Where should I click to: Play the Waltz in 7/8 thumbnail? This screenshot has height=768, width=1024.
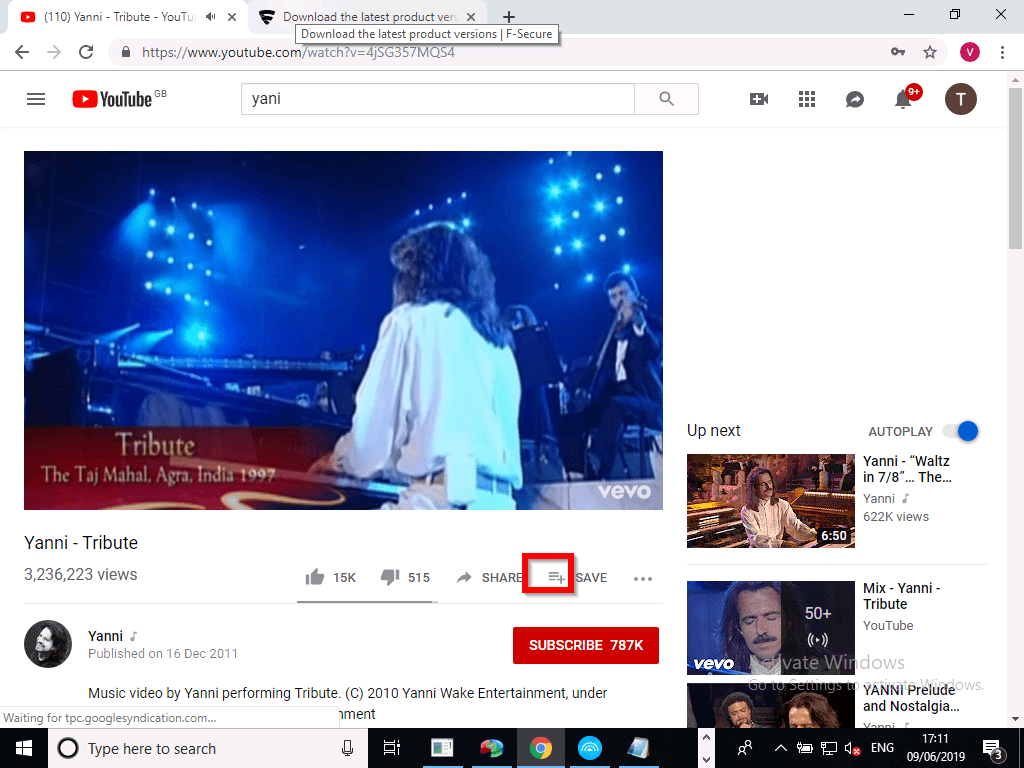771,501
